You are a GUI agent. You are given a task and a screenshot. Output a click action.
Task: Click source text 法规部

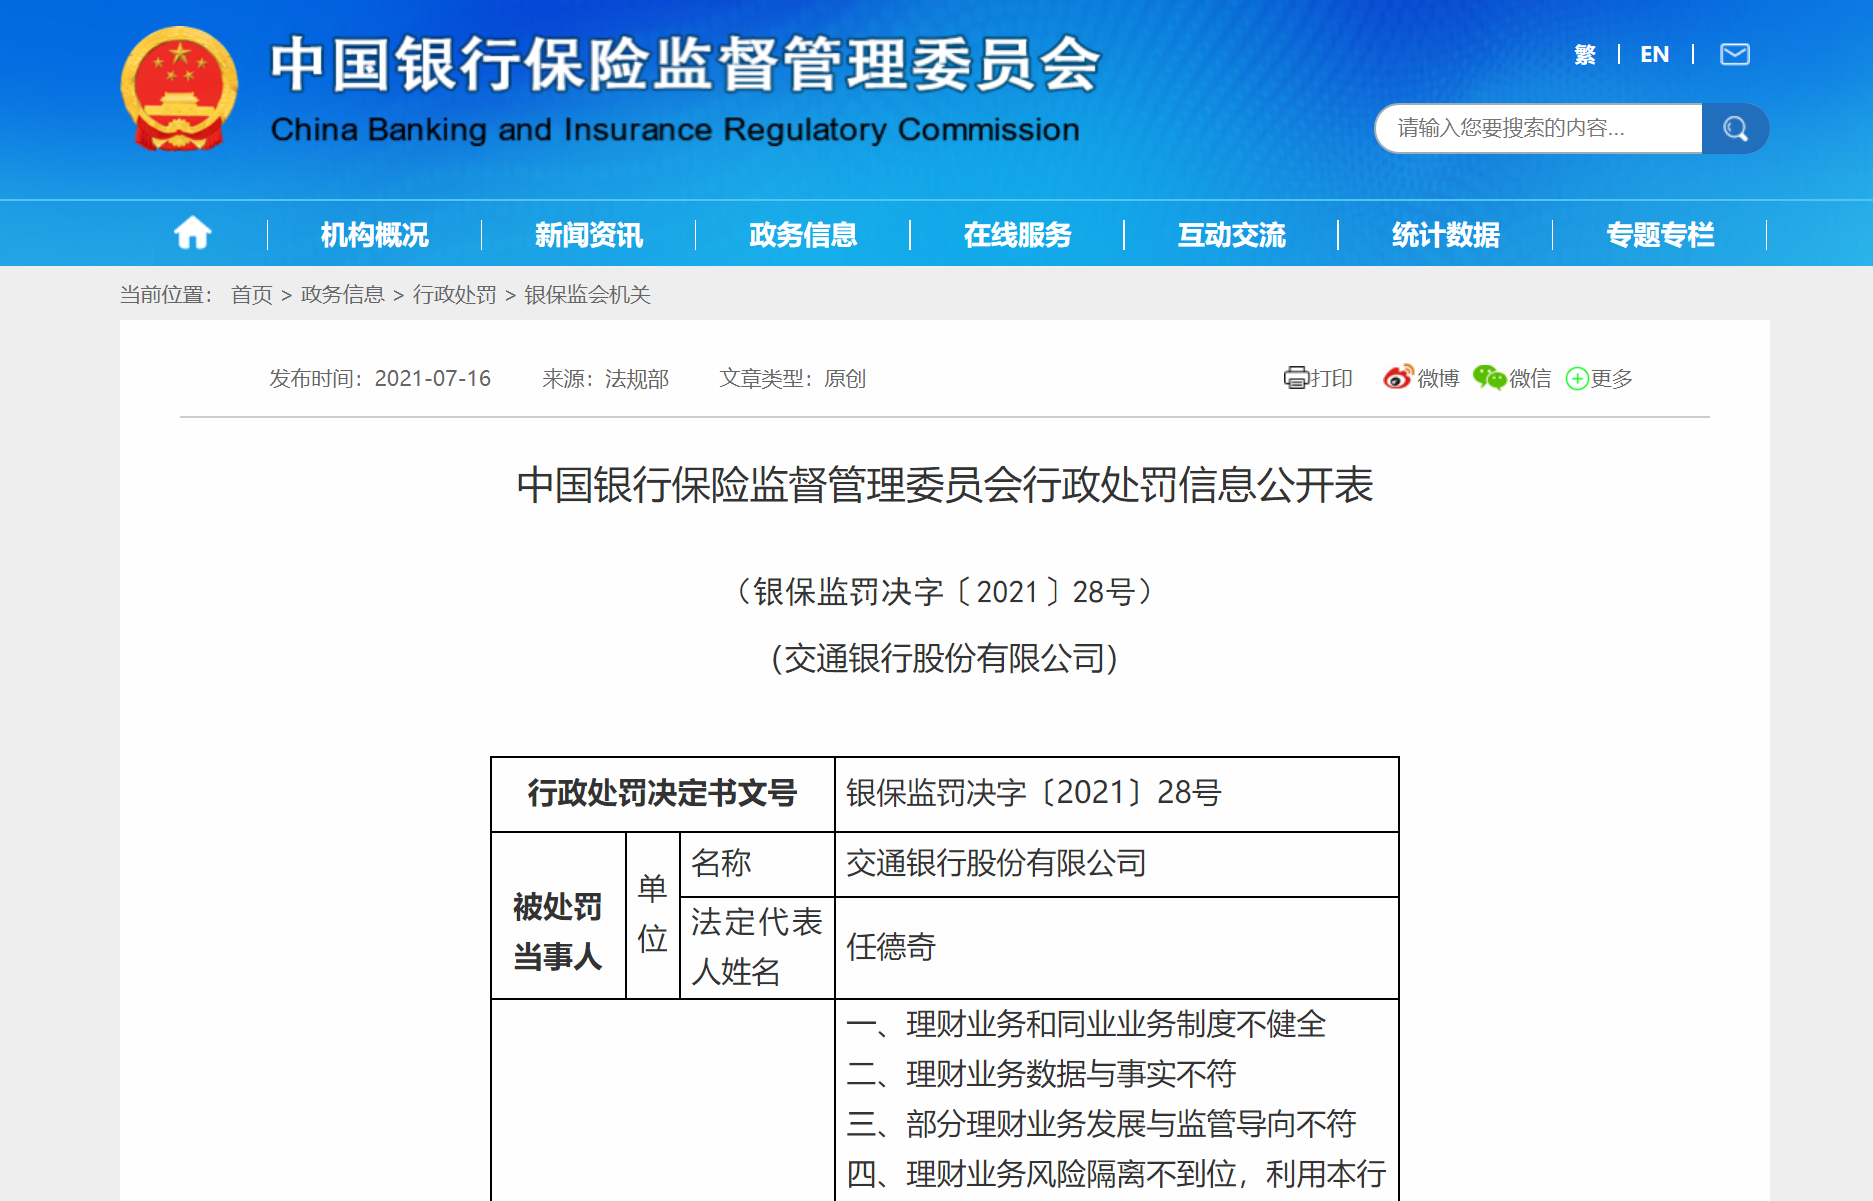637,378
